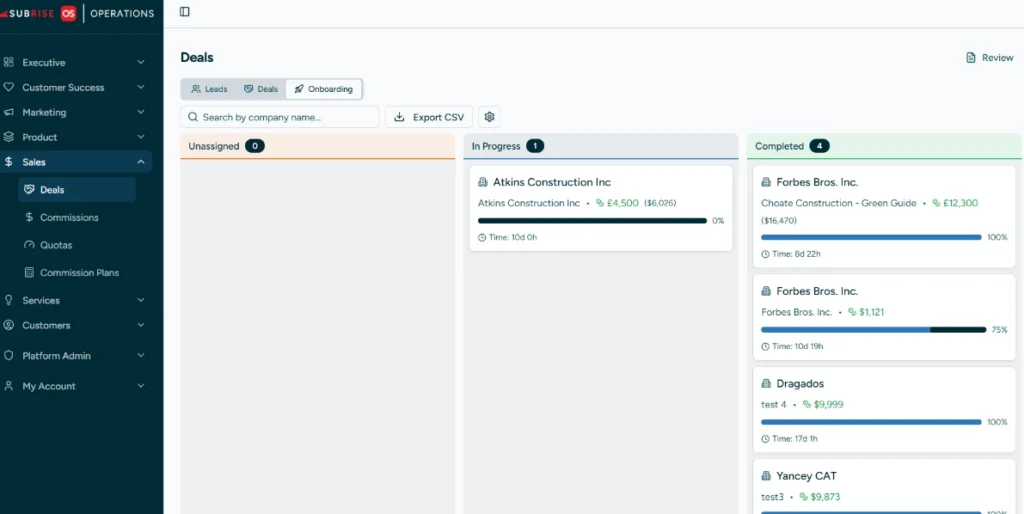Click the sidebar collapse panel icon
Viewport: 1024px width, 514px height.
[184, 12]
